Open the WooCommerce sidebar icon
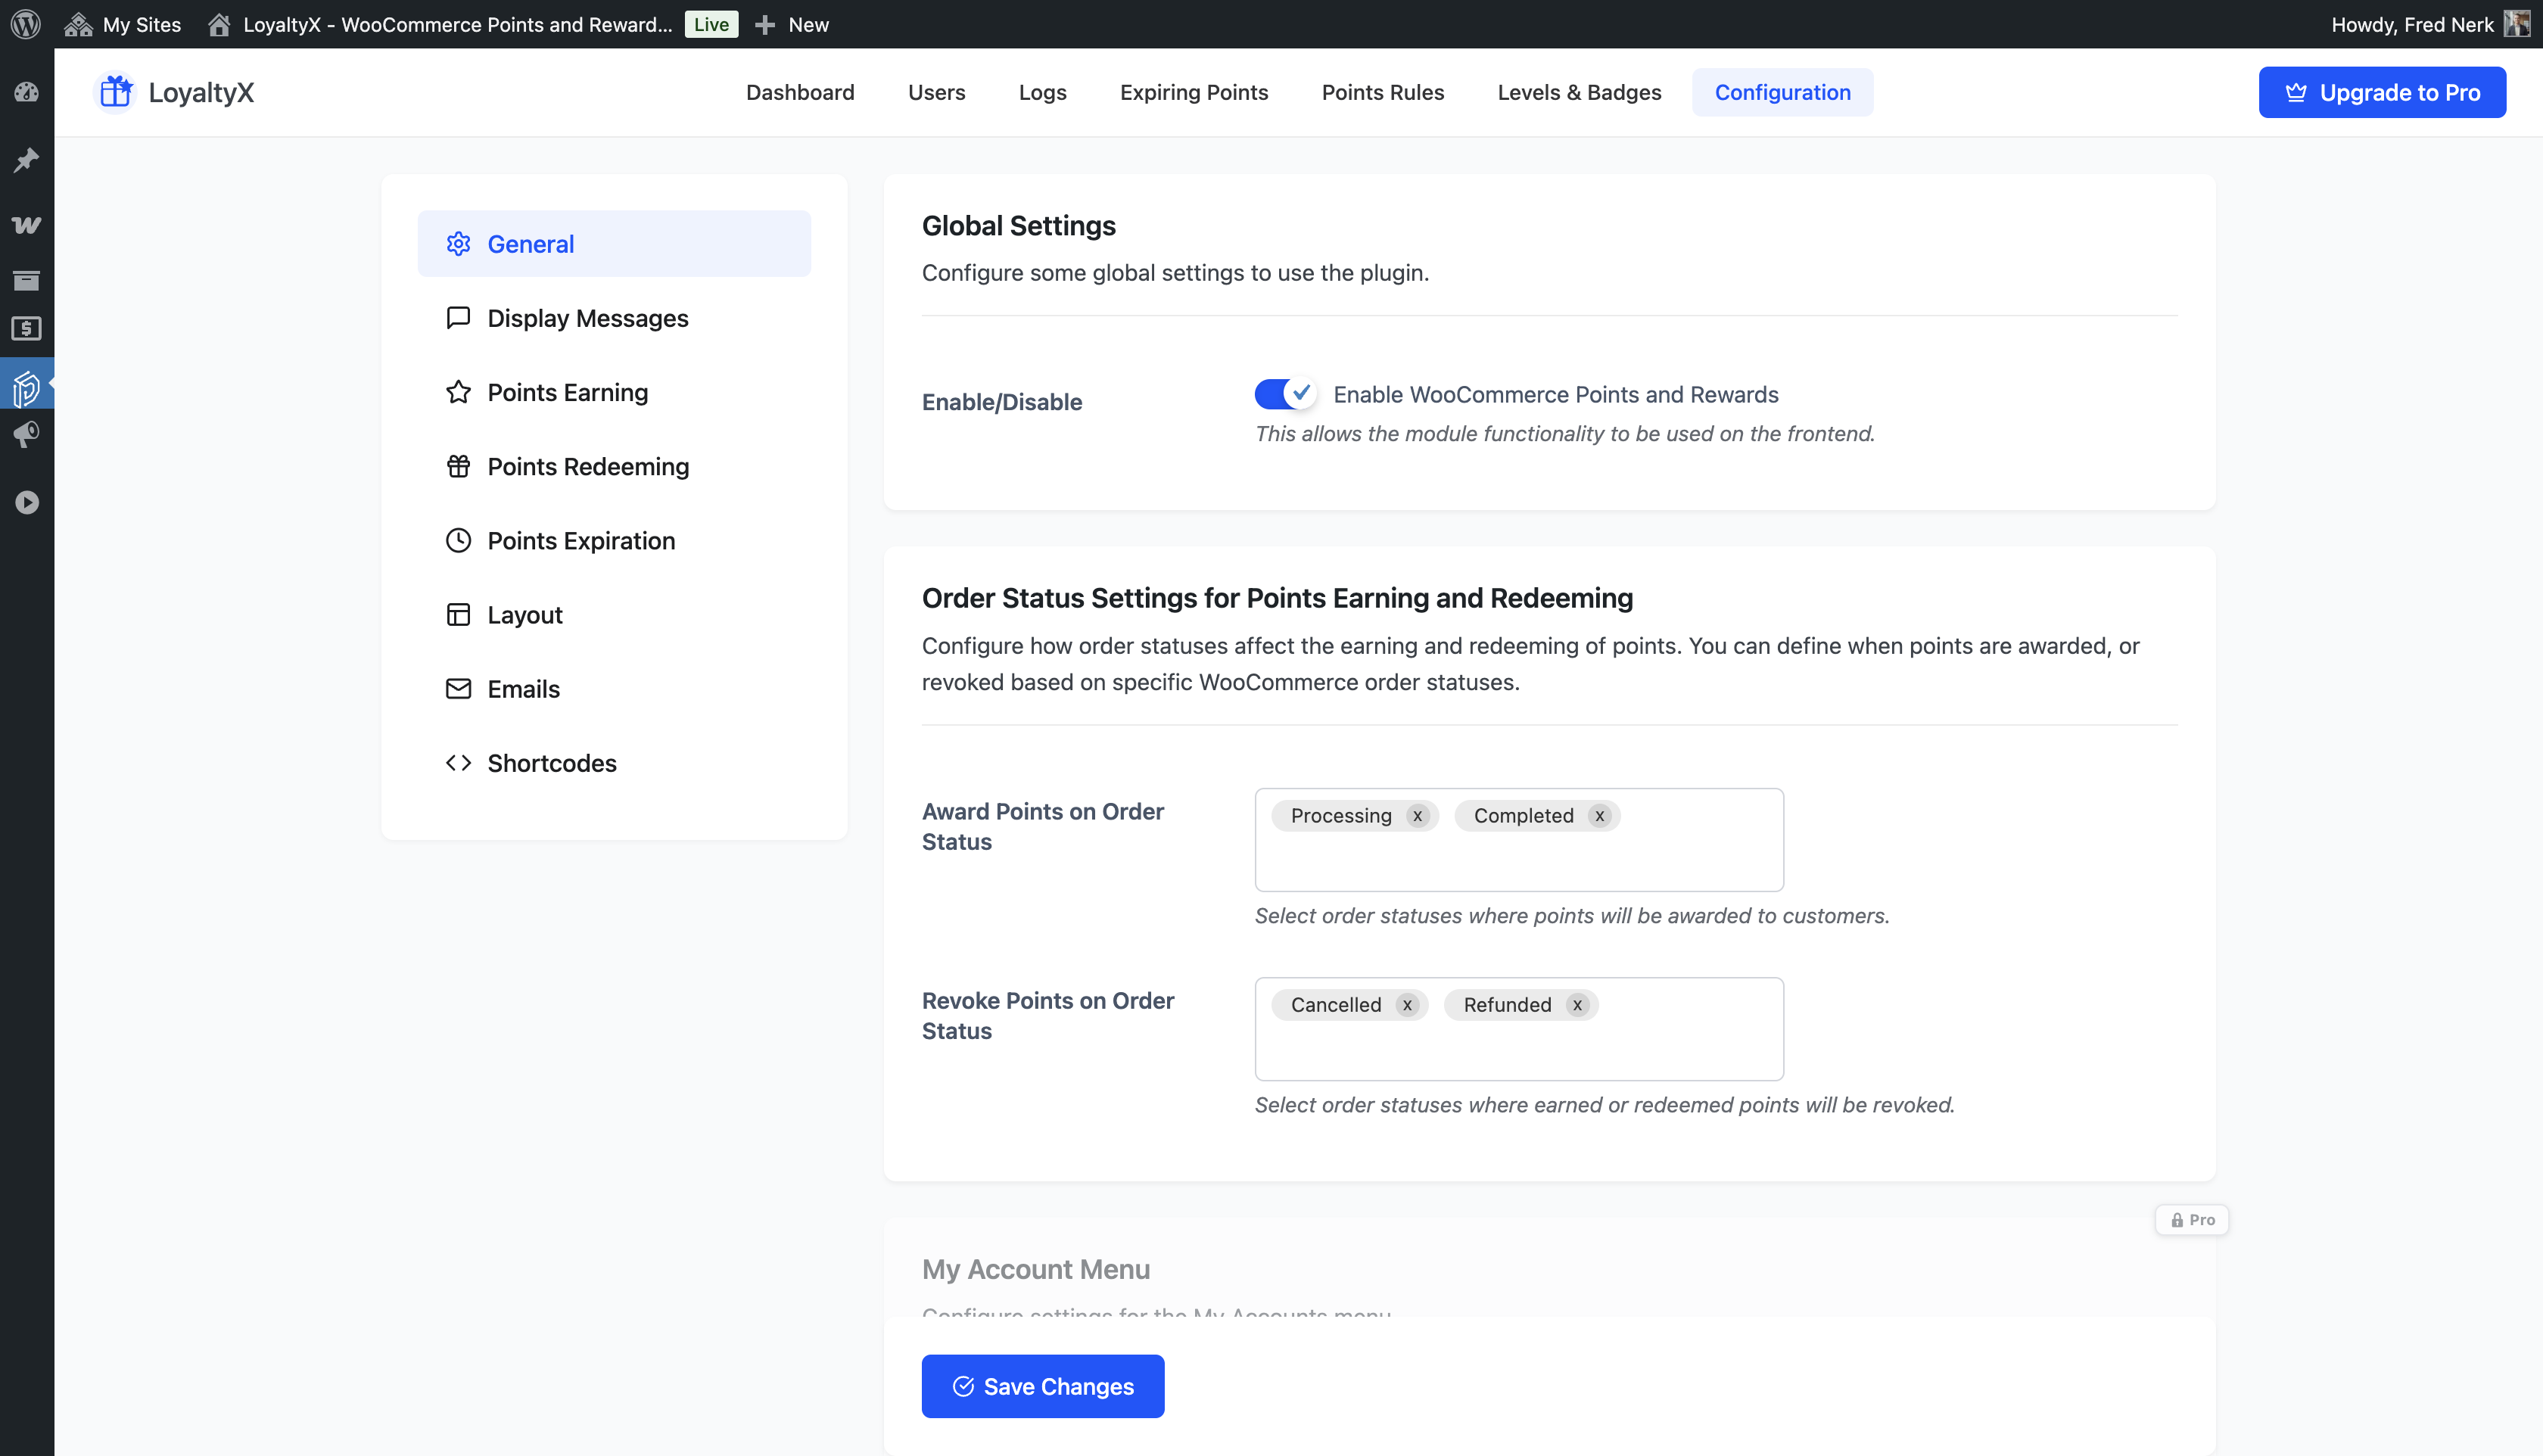This screenshot has width=2543, height=1456. click(26, 225)
